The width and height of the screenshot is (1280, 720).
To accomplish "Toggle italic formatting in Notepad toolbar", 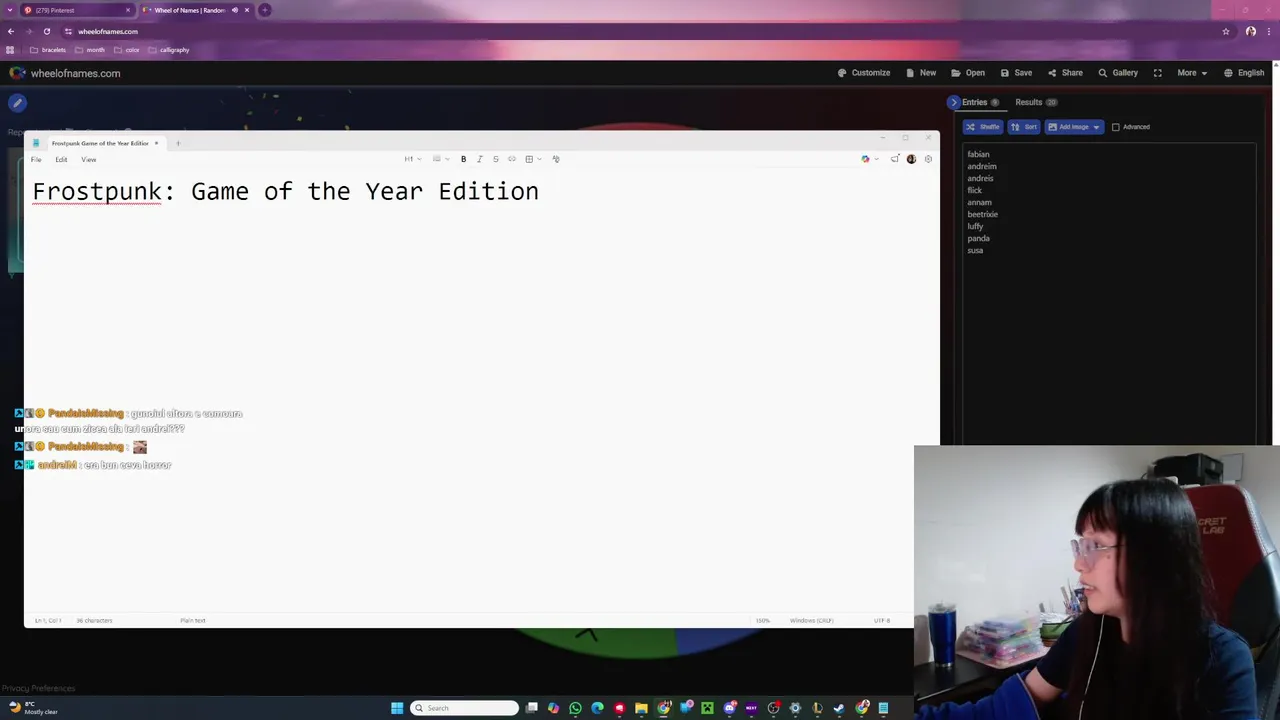I will pos(479,159).
